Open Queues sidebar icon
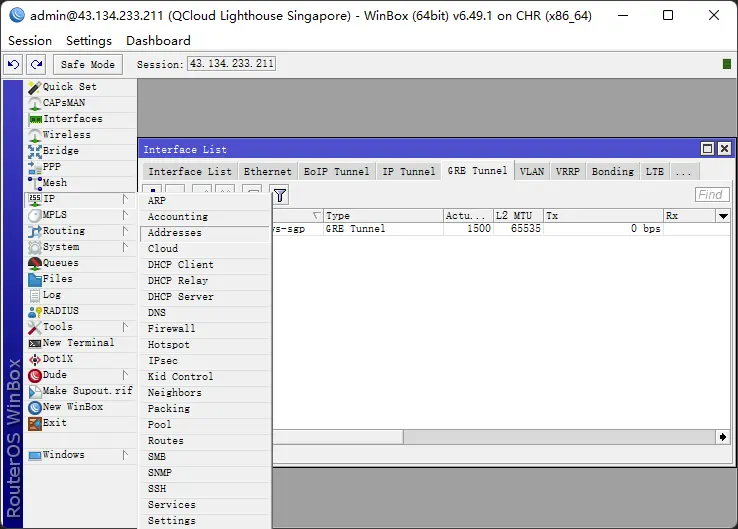The image size is (738, 529). pyautogui.click(x=35, y=263)
